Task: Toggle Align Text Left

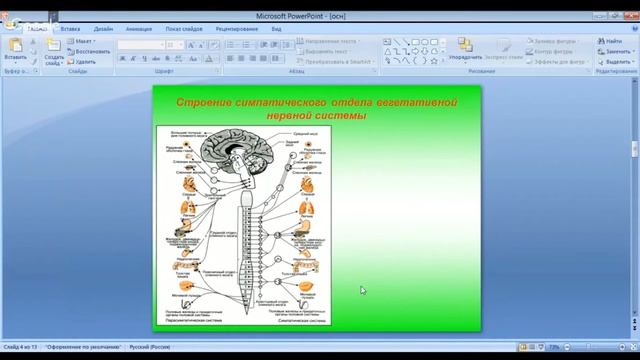Action: point(230,59)
